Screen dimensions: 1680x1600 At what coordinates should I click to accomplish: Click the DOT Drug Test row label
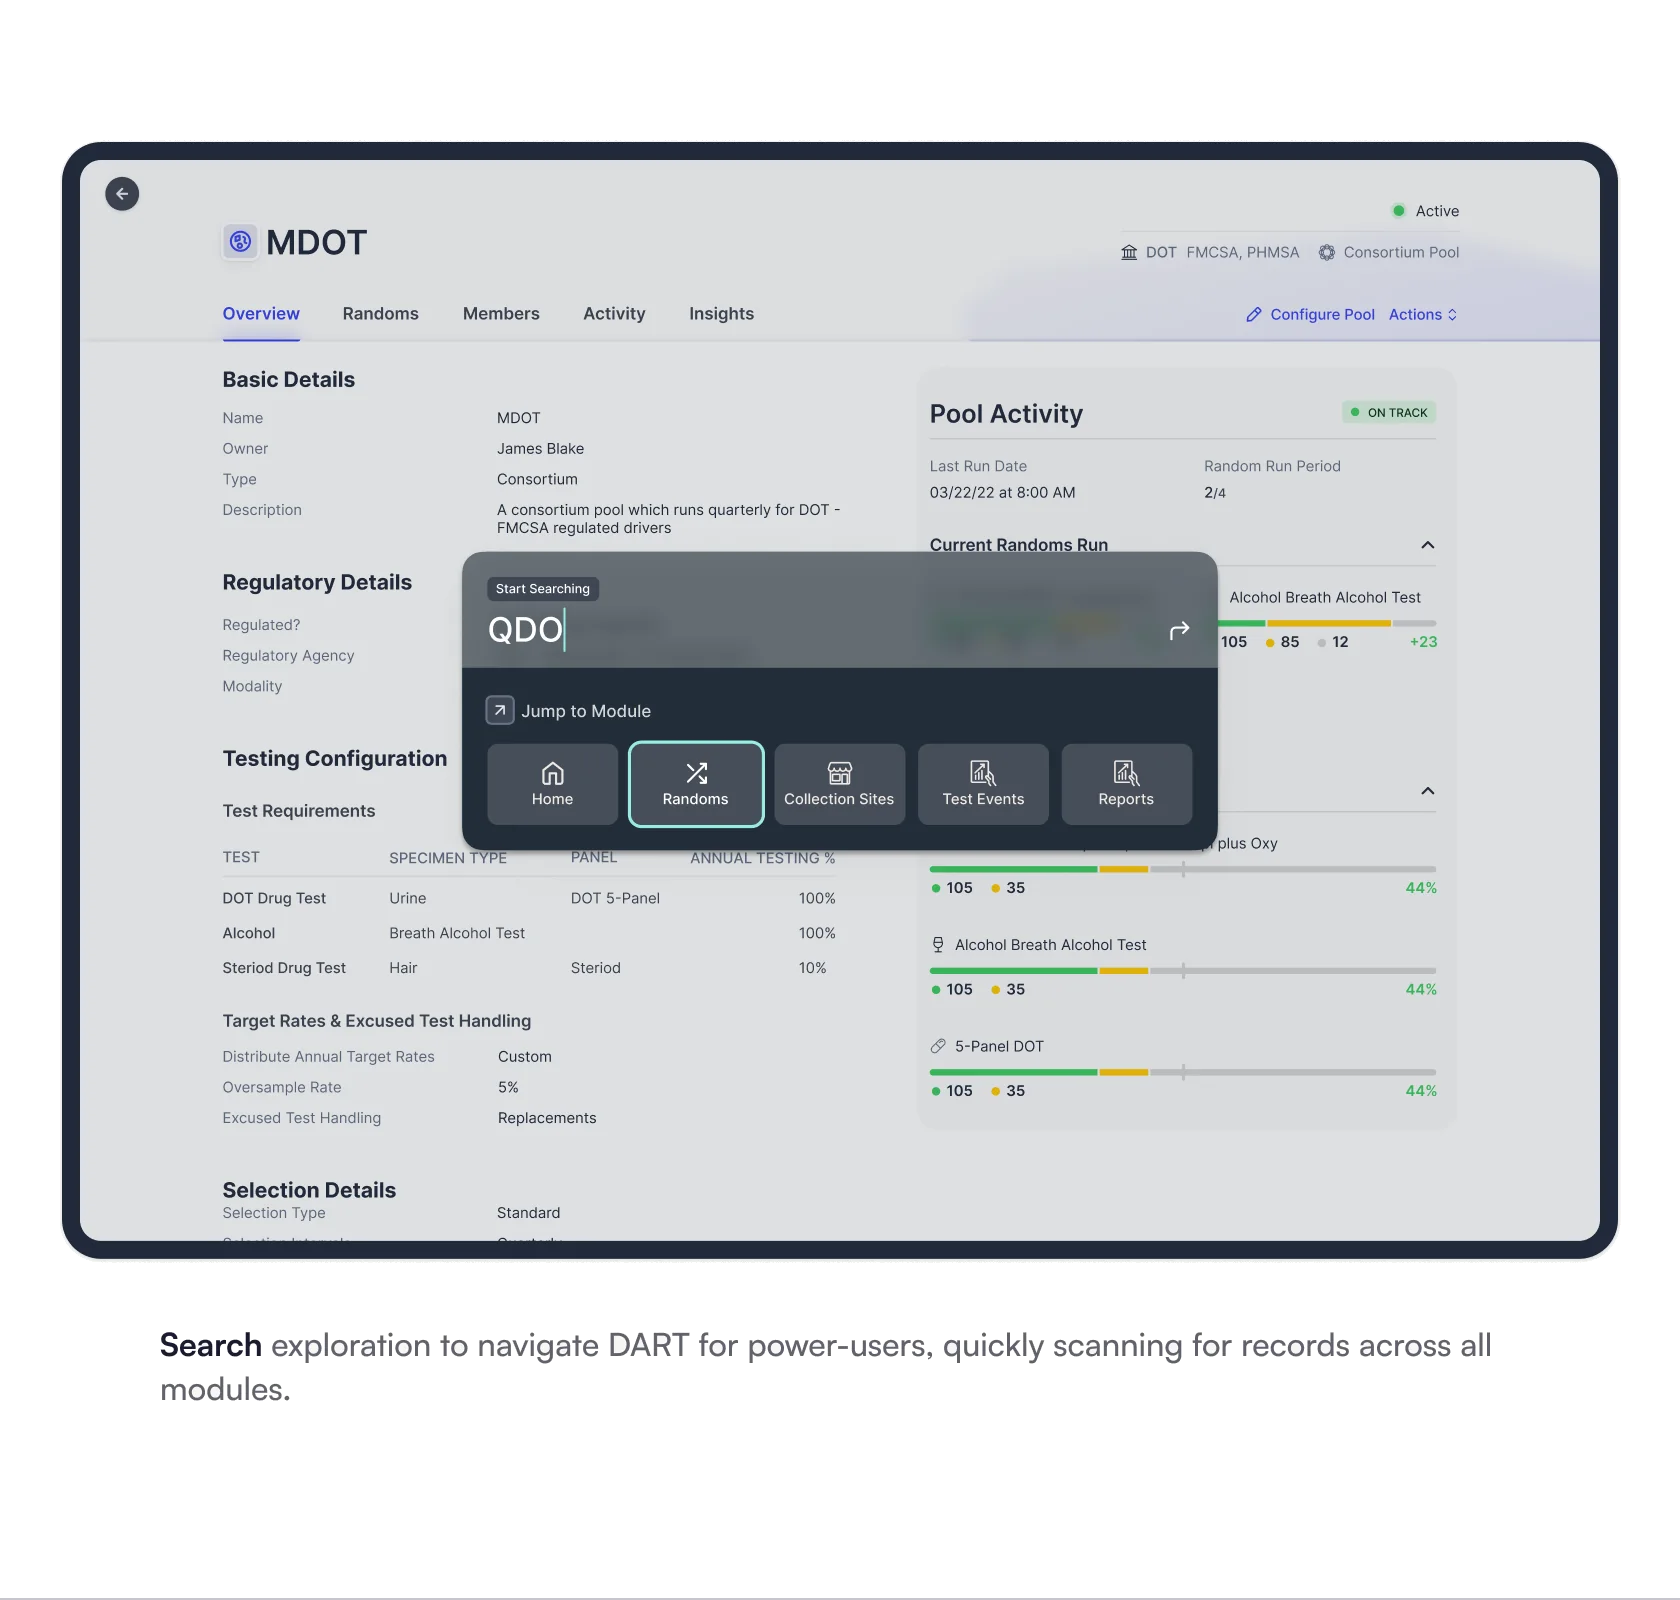[x=274, y=899]
